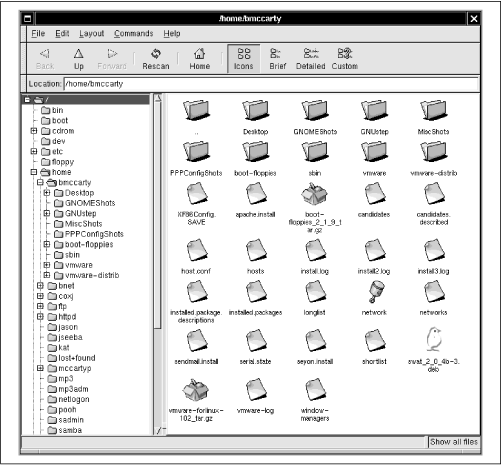Click the tree pane vertical scrollbar

click(x=158, y=264)
